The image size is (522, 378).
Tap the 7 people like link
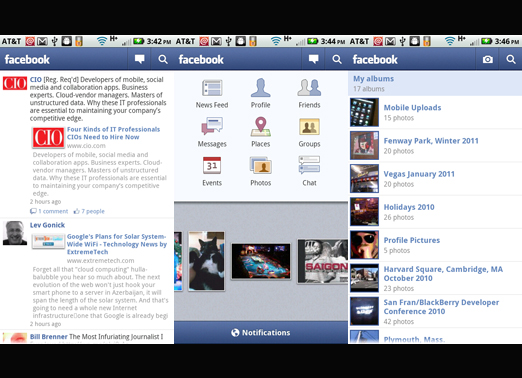(x=89, y=211)
